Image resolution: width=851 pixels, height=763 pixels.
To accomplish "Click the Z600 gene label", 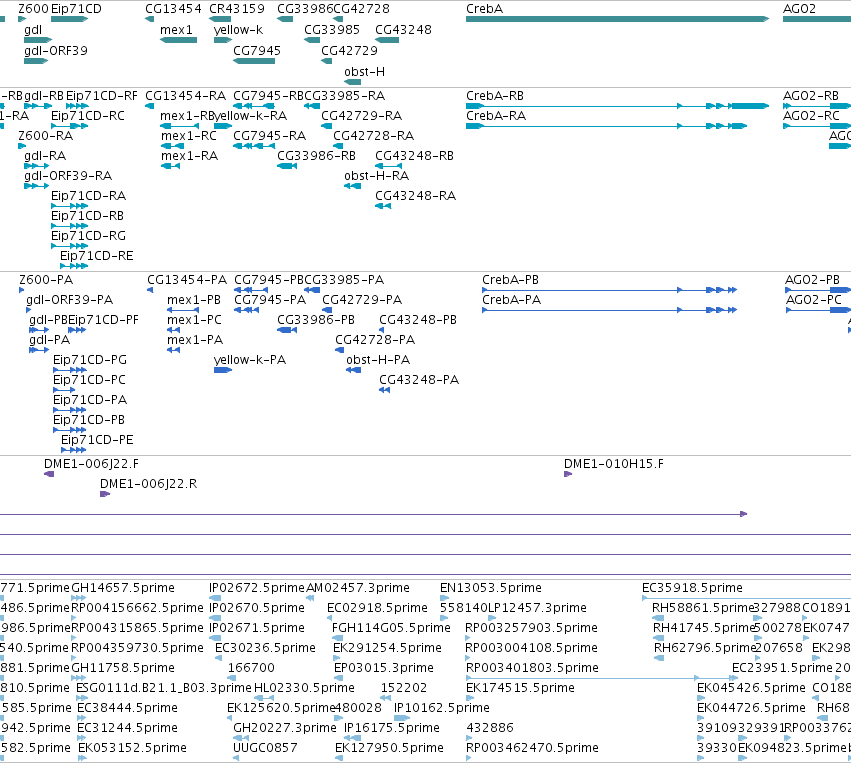I will click(33, 9).
